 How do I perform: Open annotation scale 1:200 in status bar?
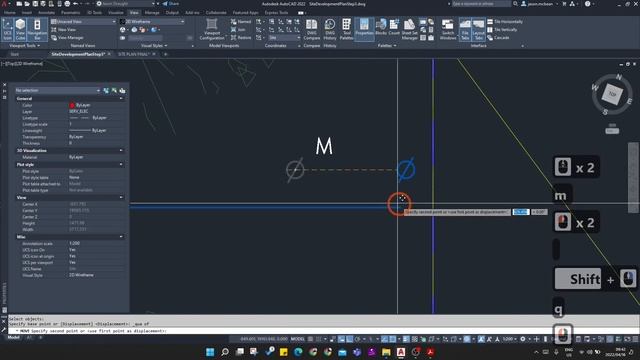(509, 339)
